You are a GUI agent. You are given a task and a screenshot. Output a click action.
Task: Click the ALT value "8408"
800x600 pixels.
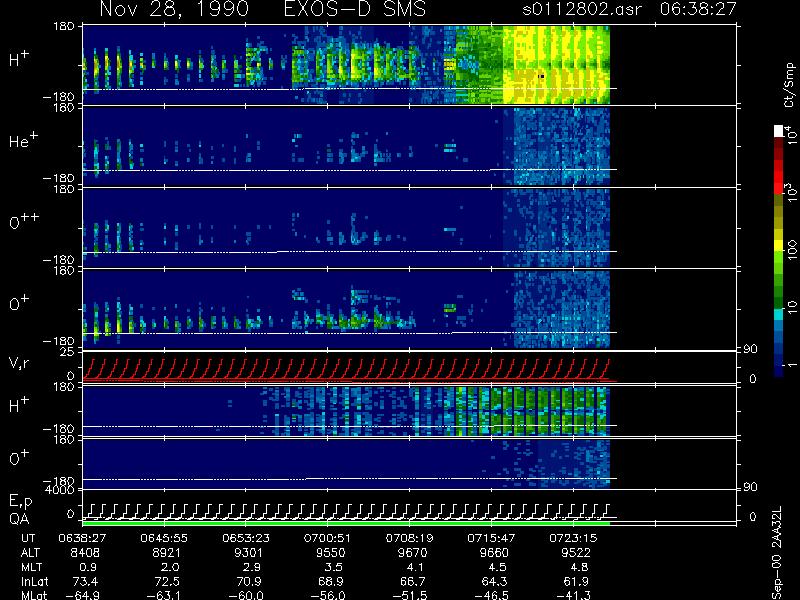(x=85, y=553)
